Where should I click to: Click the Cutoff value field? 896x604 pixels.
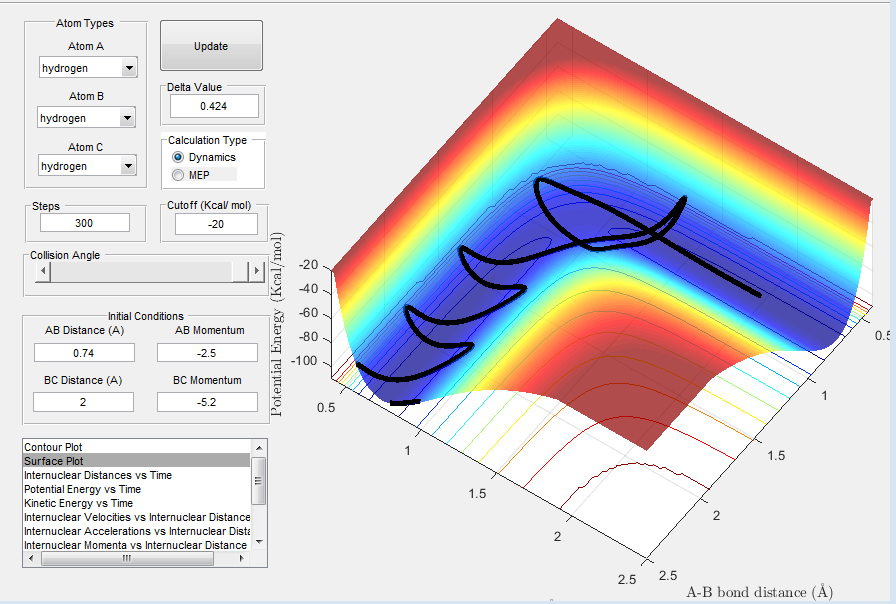point(216,224)
